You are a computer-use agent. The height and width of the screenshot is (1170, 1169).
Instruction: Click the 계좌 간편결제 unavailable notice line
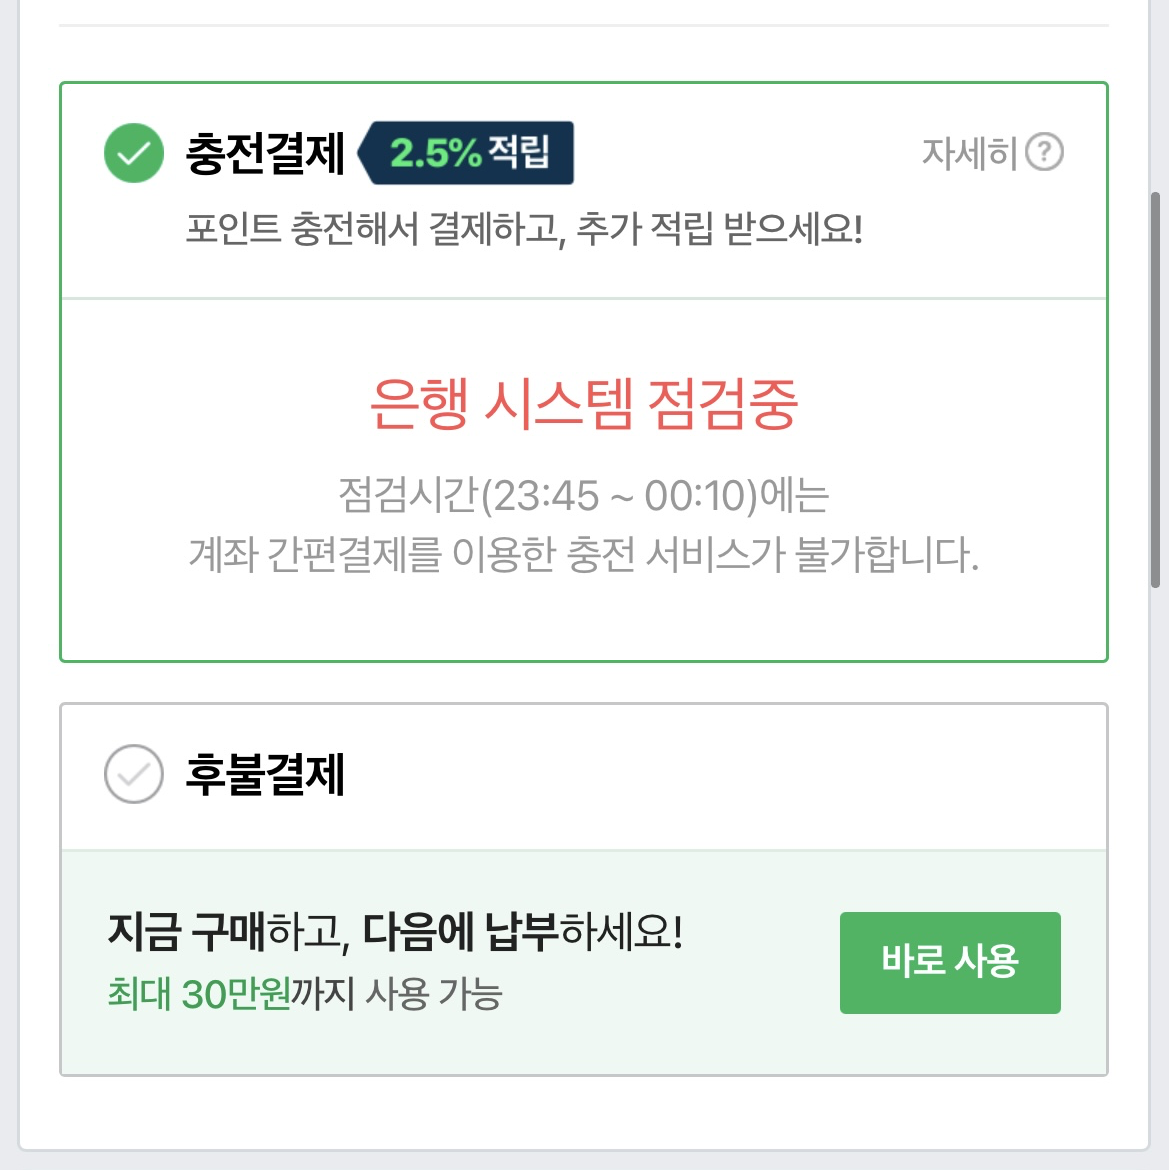point(583,554)
